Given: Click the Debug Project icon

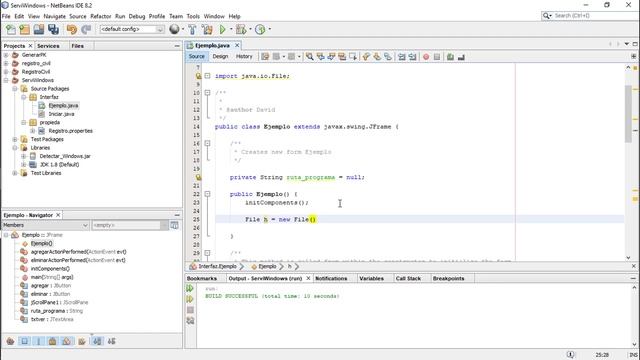Looking at the screenshot, I should pos(241,29).
